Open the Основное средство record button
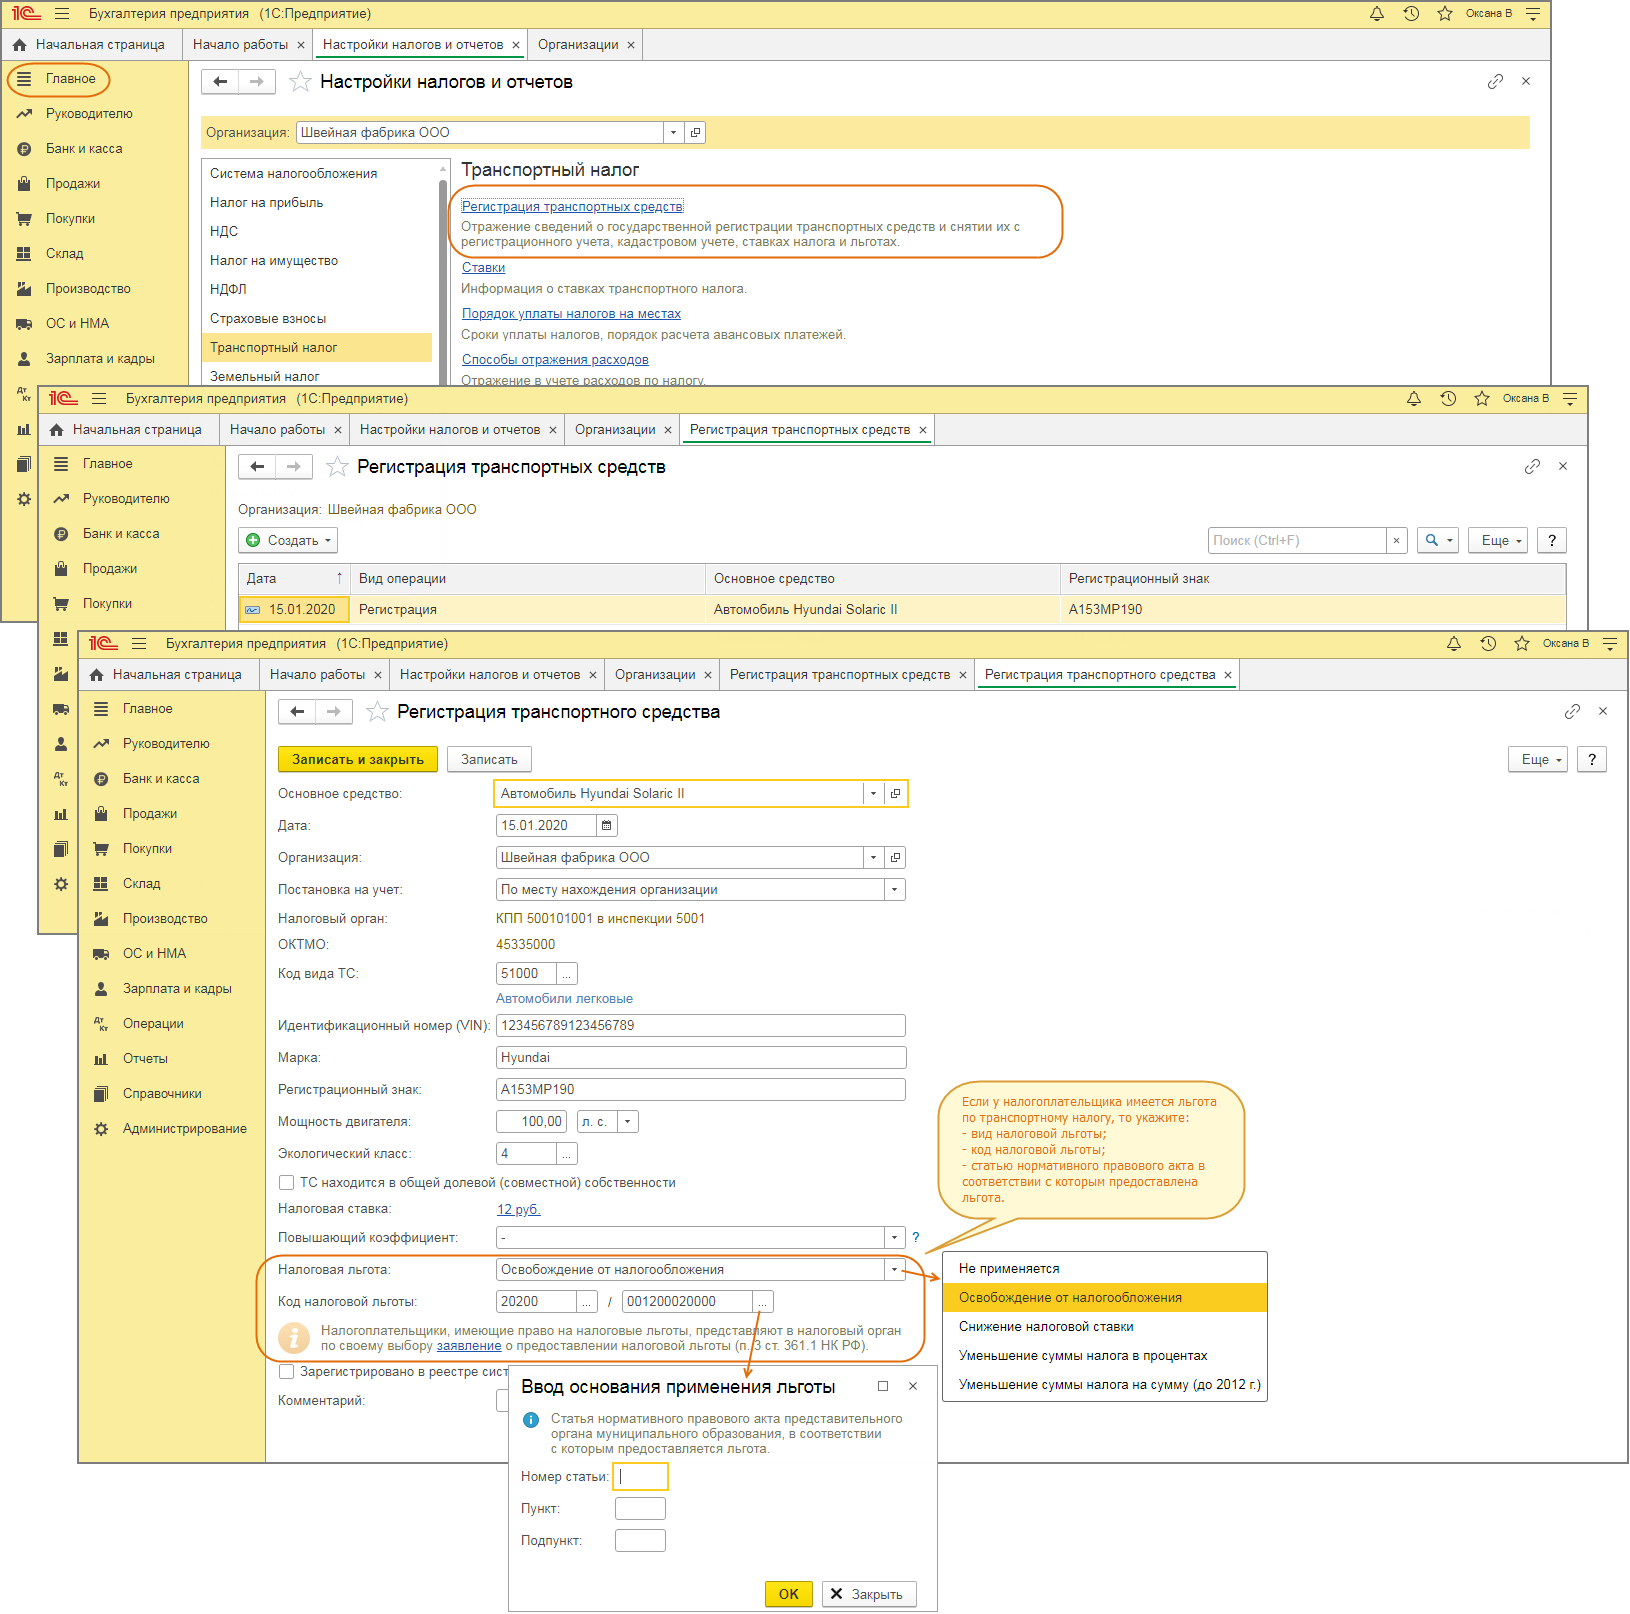 pyautogui.click(x=895, y=794)
